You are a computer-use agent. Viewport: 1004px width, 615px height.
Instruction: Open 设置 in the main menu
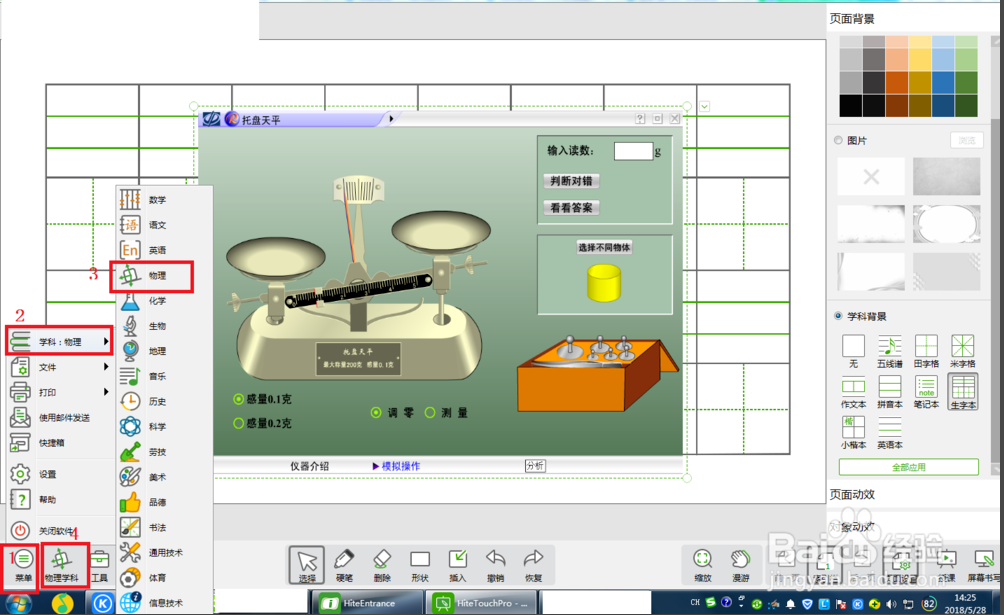point(47,474)
